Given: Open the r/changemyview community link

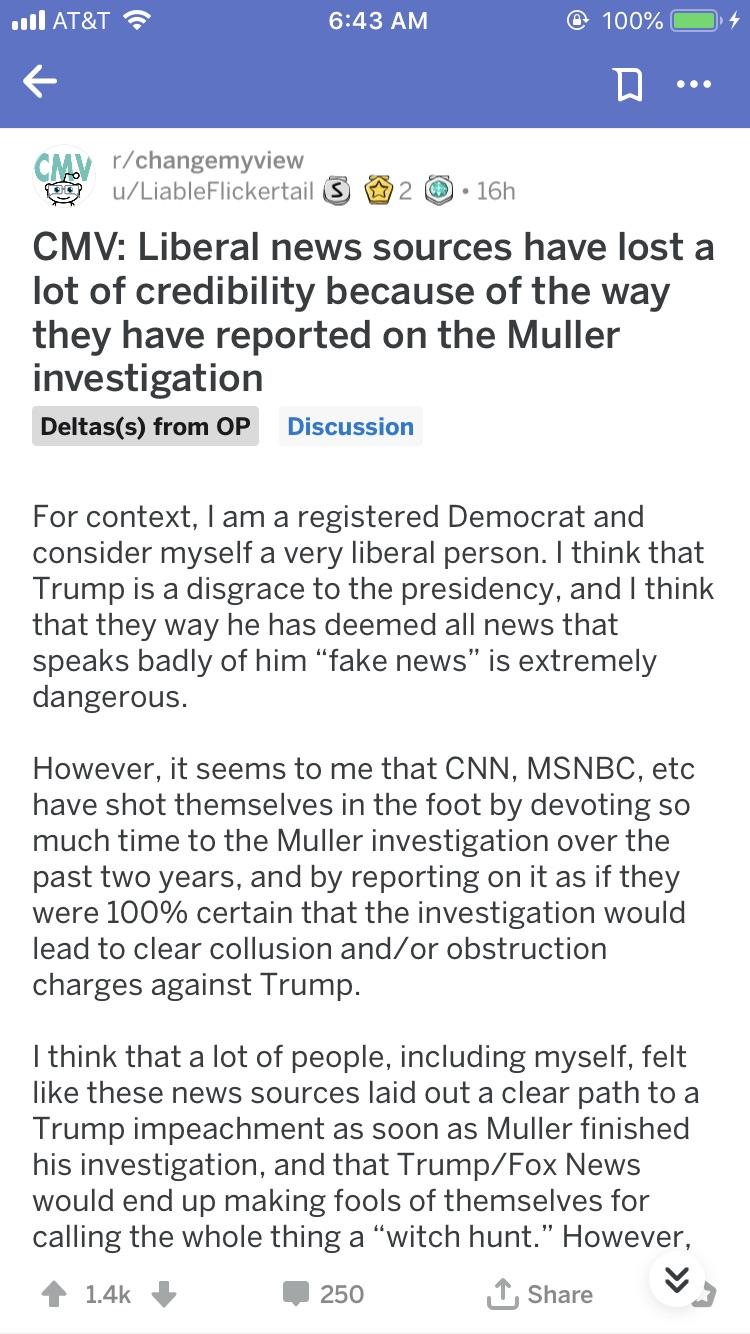Looking at the screenshot, I should pos(208,160).
